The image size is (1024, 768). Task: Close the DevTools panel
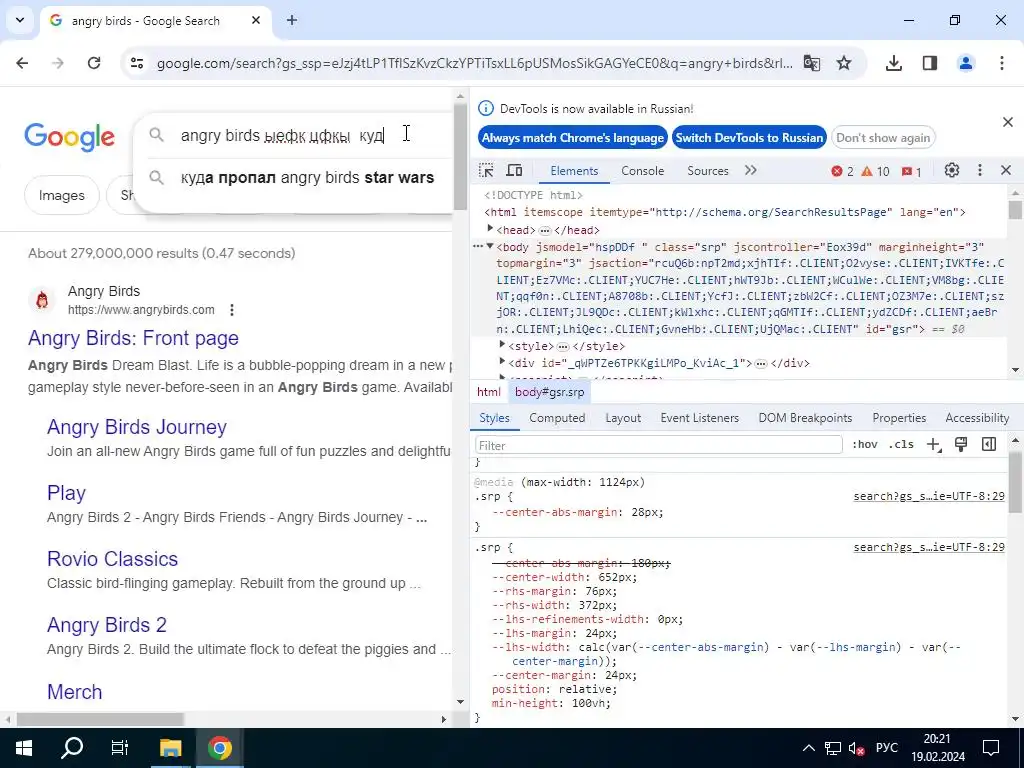click(1006, 170)
